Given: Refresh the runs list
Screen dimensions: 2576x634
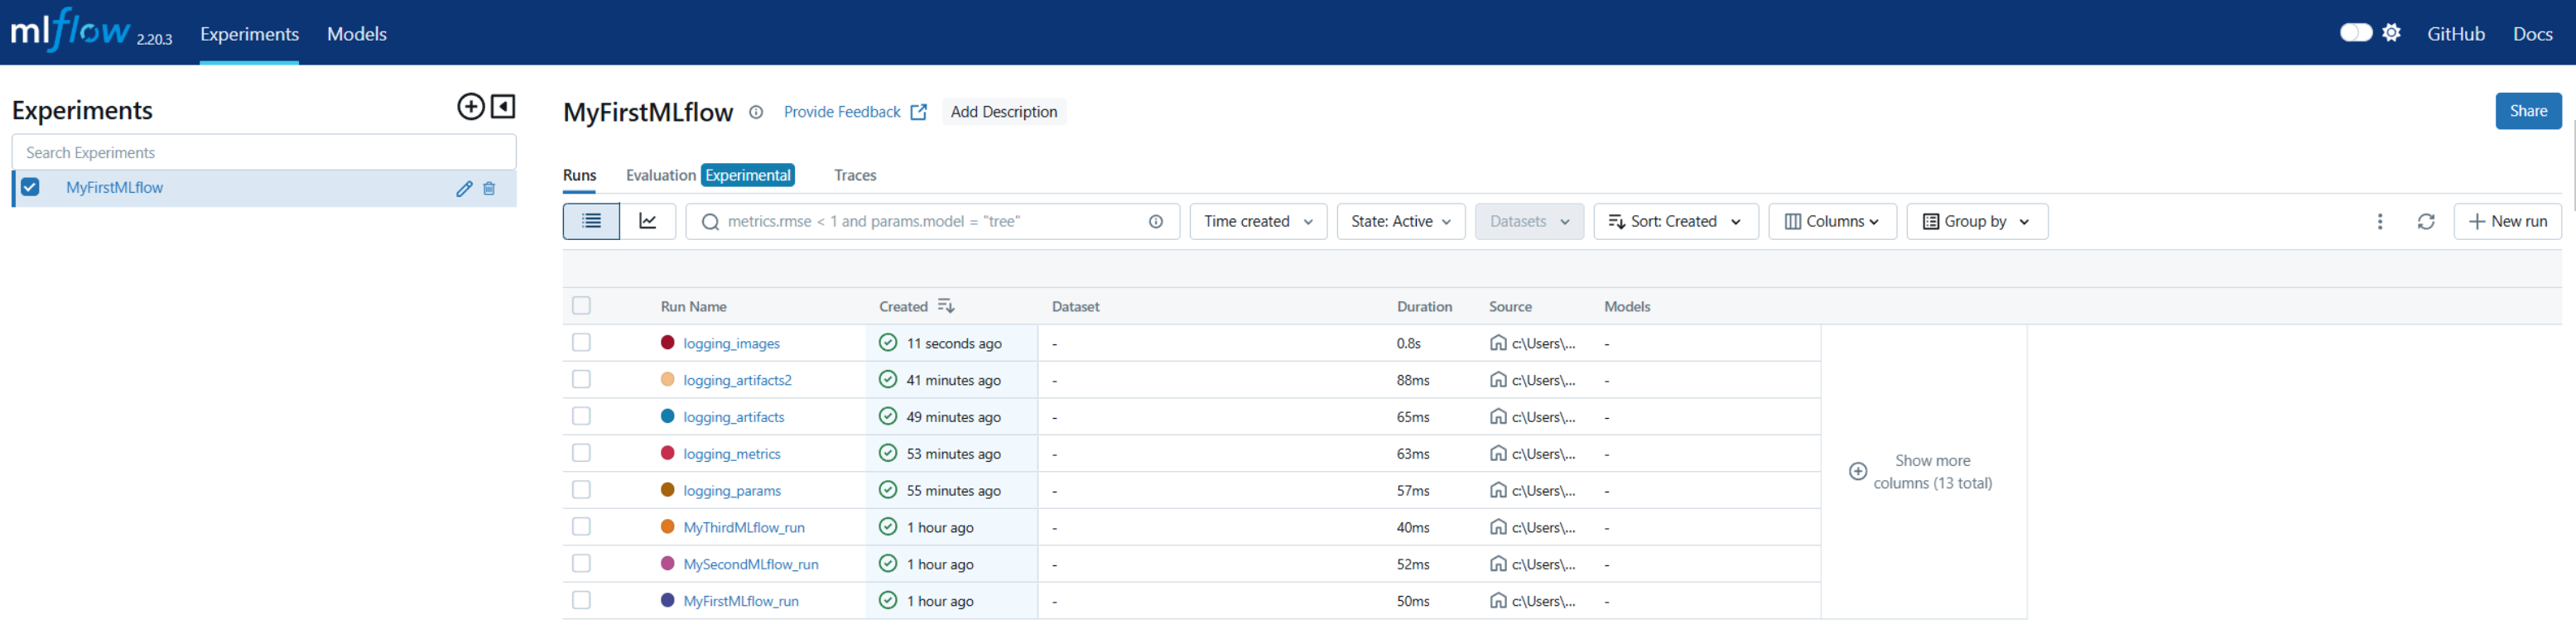Looking at the screenshot, I should pos(2425,222).
